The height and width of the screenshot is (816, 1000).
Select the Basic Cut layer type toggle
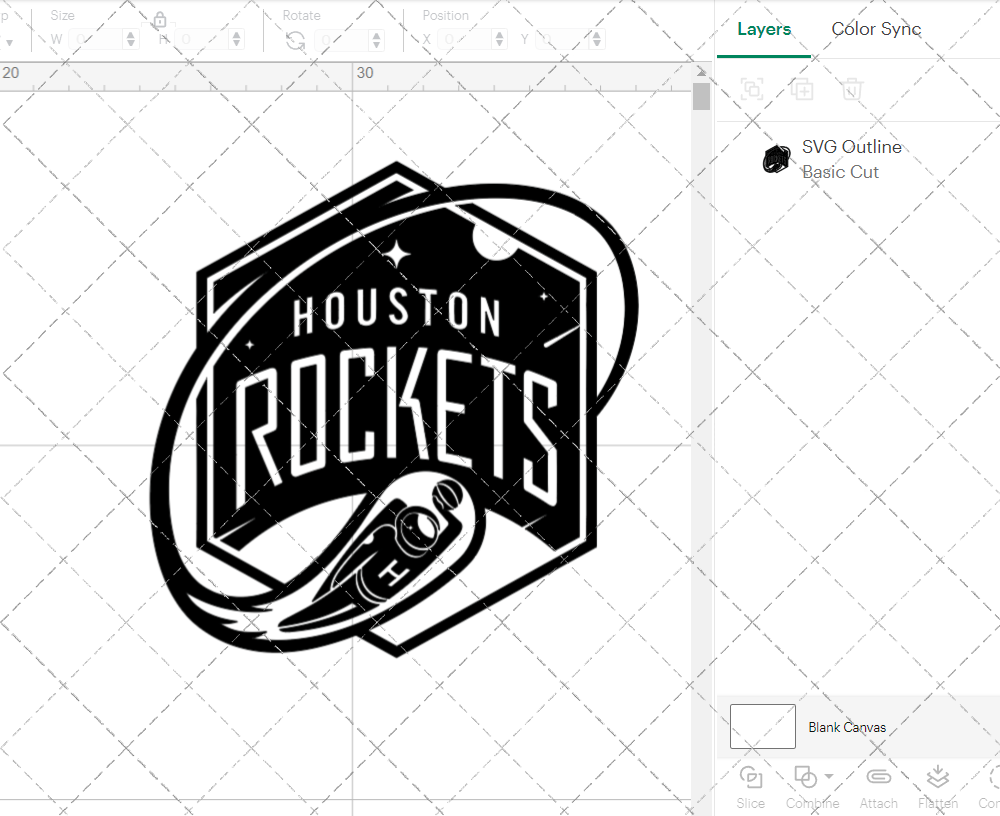pyautogui.click(x=841, y=172)
